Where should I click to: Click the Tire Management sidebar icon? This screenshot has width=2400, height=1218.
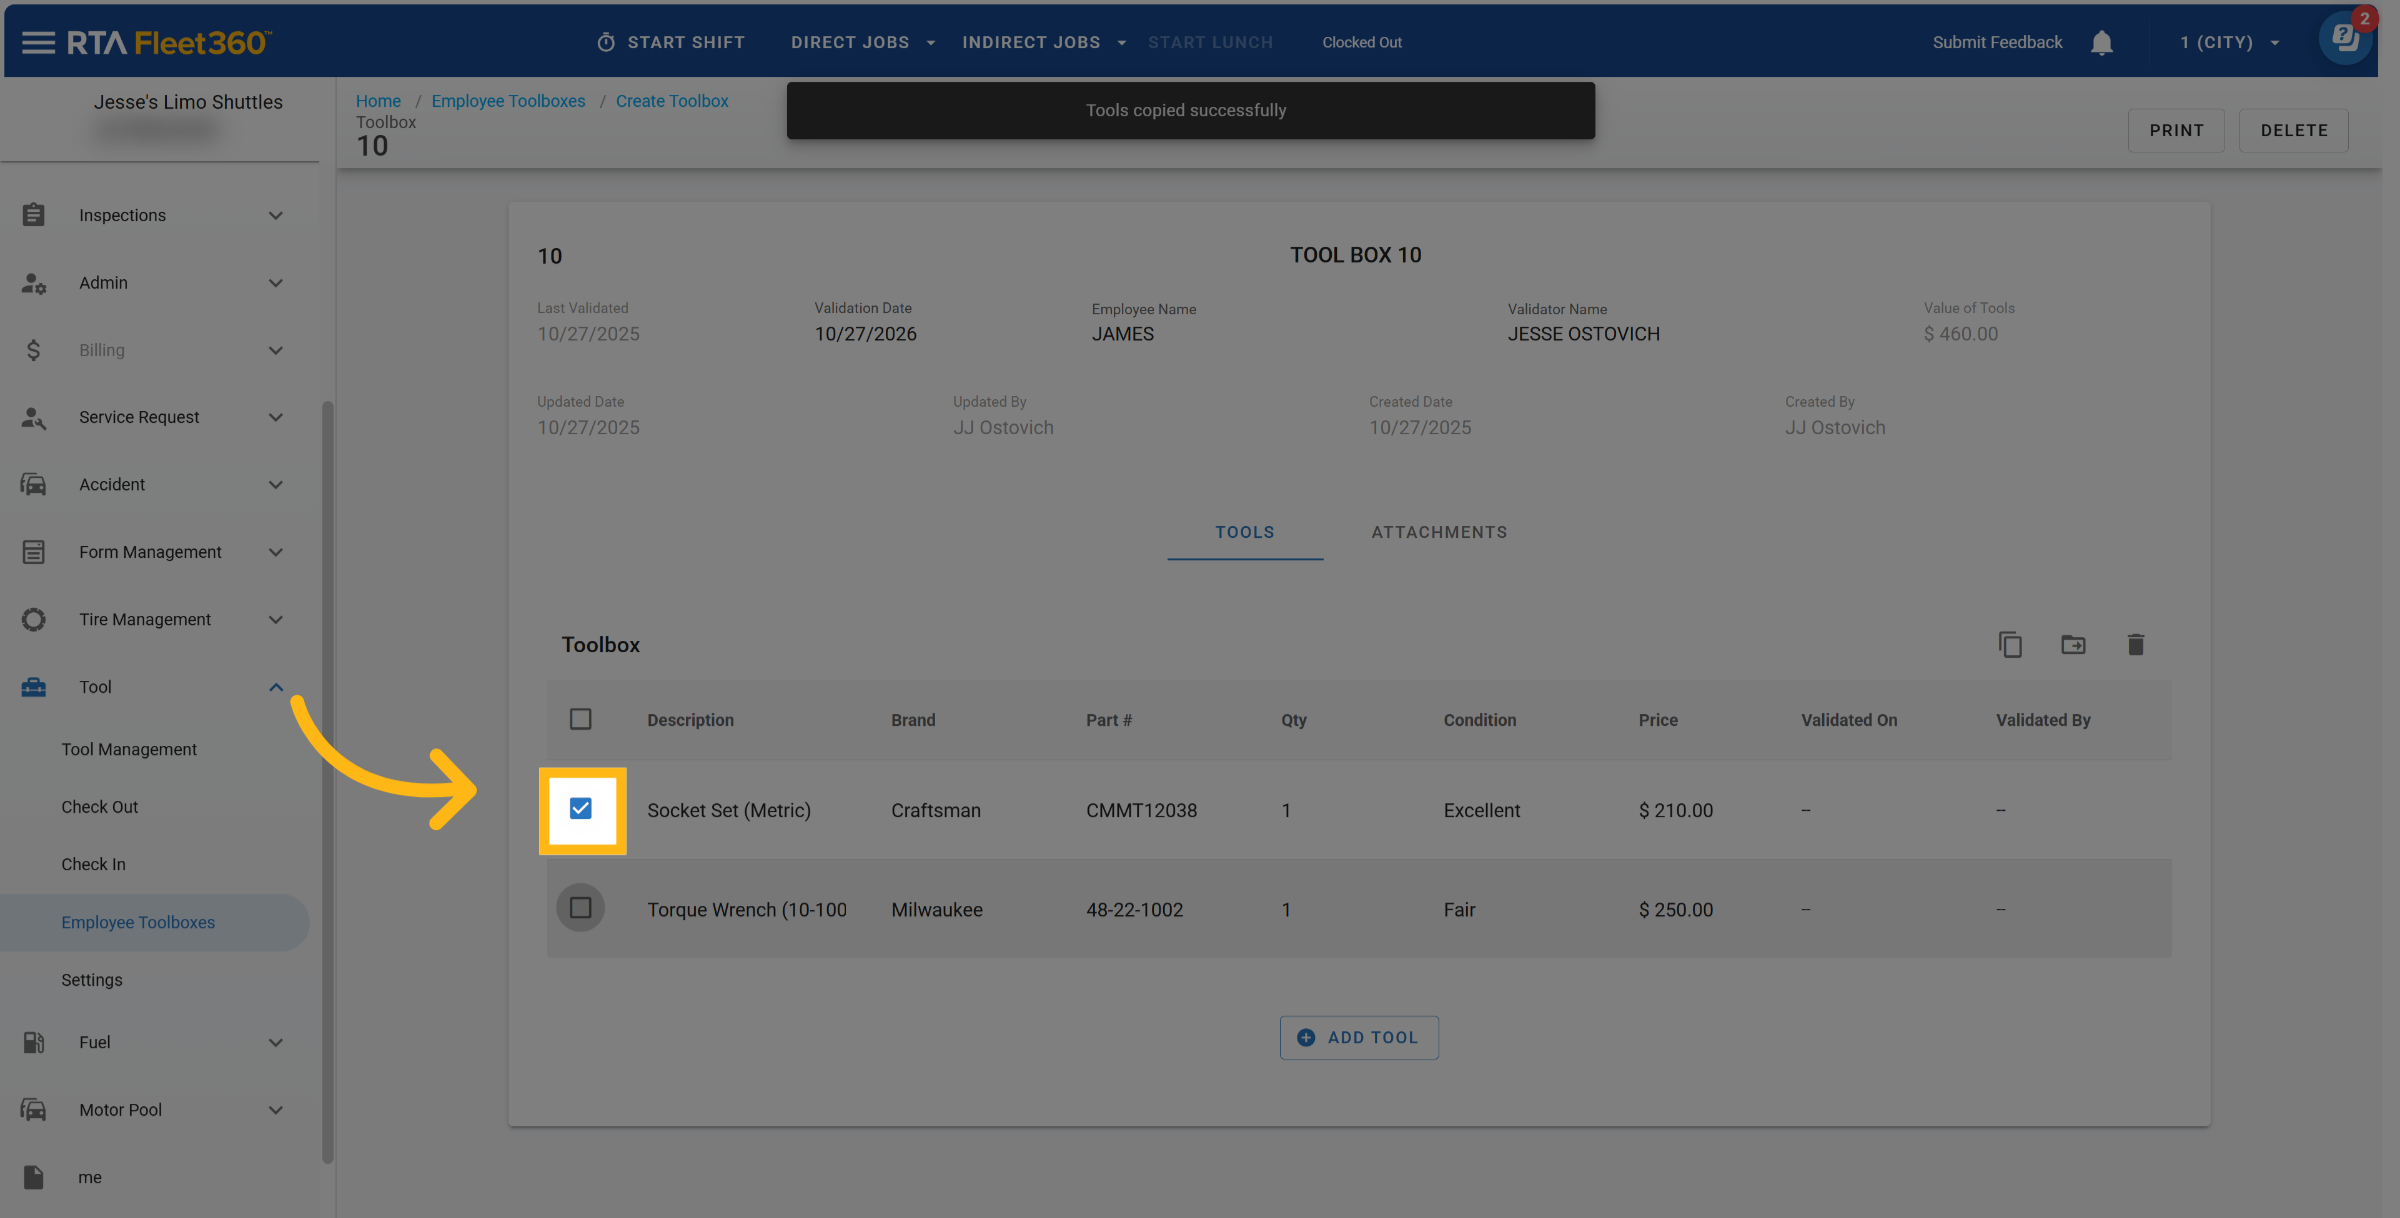click(33, 619)
